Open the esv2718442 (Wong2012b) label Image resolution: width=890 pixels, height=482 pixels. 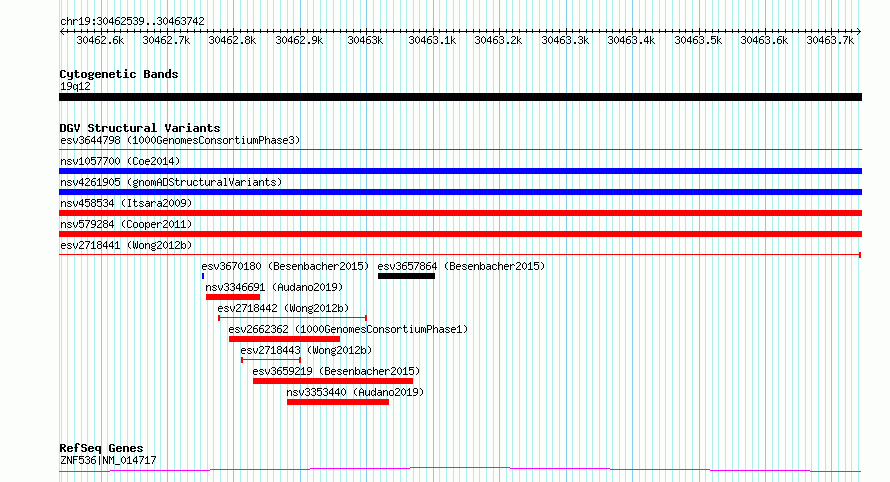283,308
